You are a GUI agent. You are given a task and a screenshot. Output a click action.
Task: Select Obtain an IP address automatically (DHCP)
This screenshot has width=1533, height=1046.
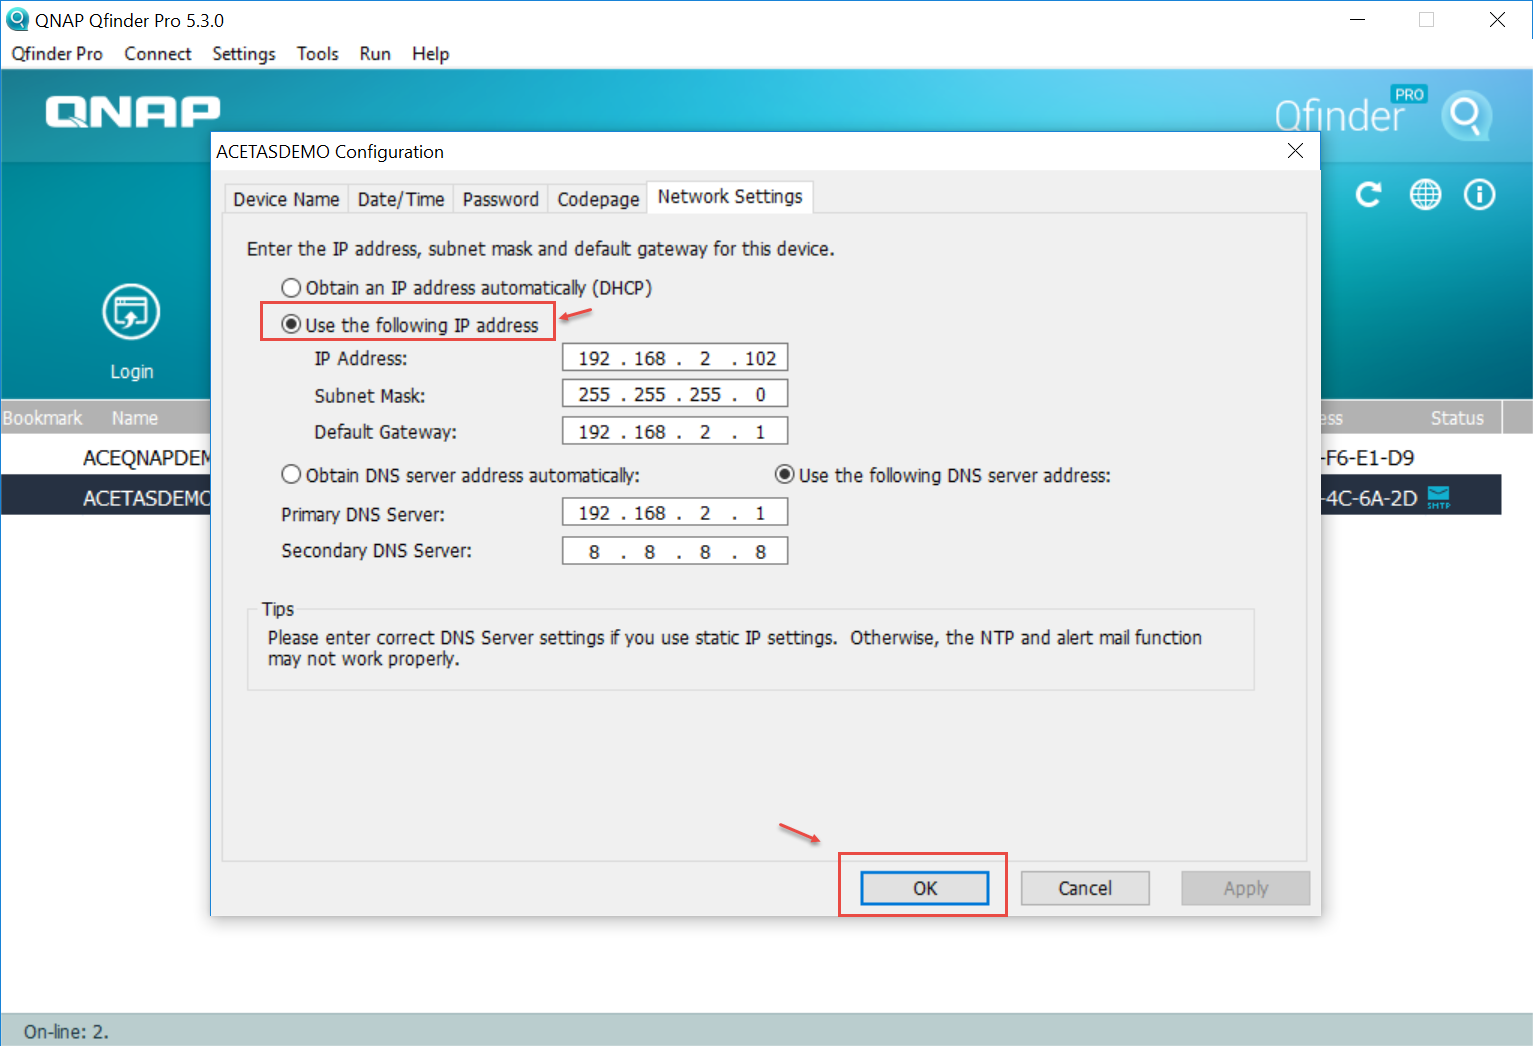tap(291, 288)
